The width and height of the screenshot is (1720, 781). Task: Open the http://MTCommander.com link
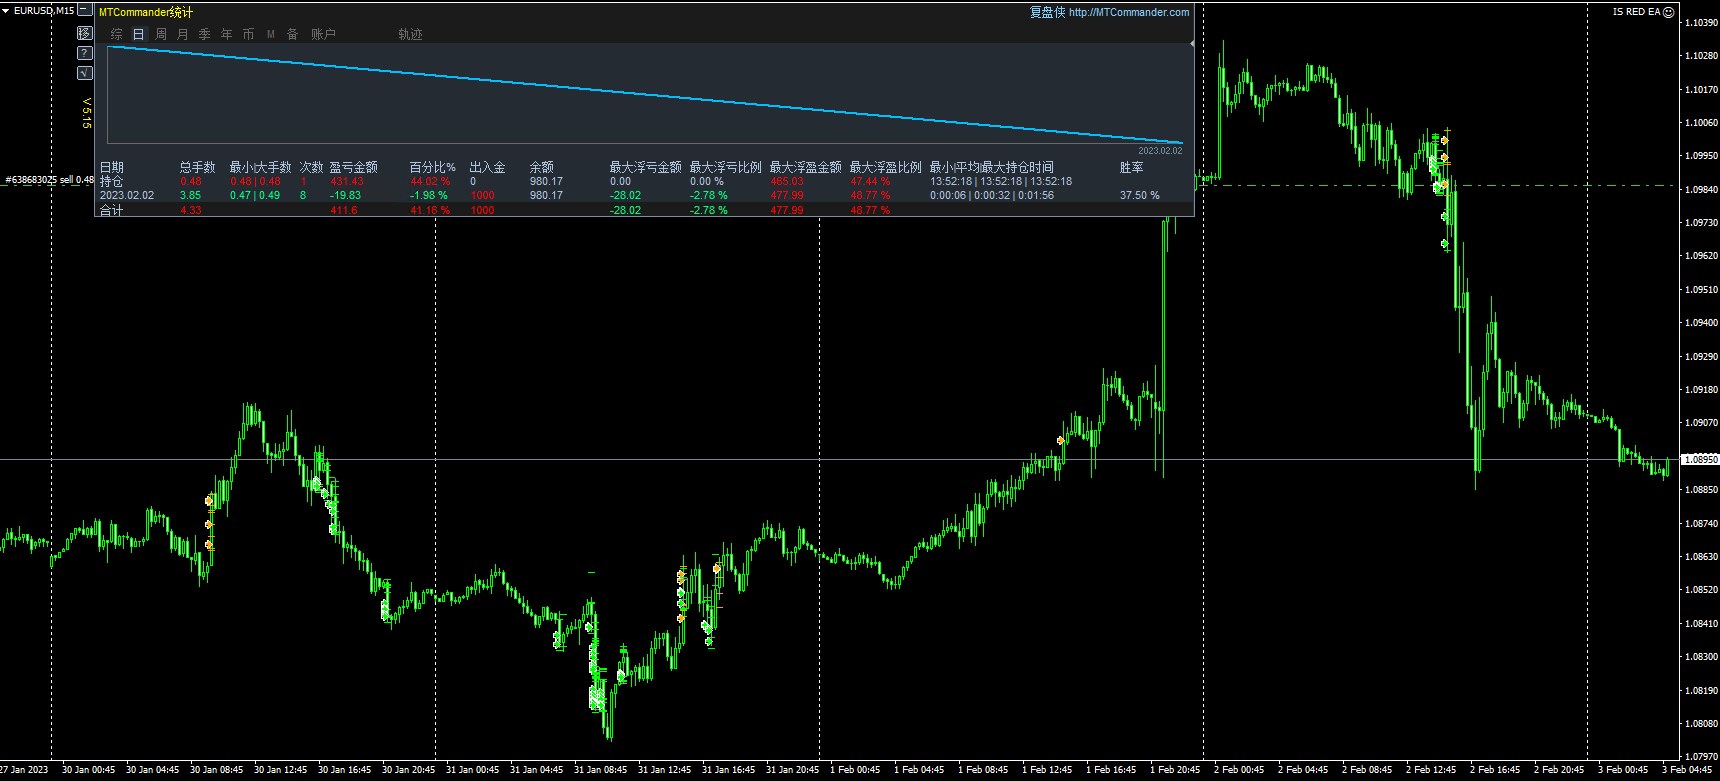tap(1128, 12)
